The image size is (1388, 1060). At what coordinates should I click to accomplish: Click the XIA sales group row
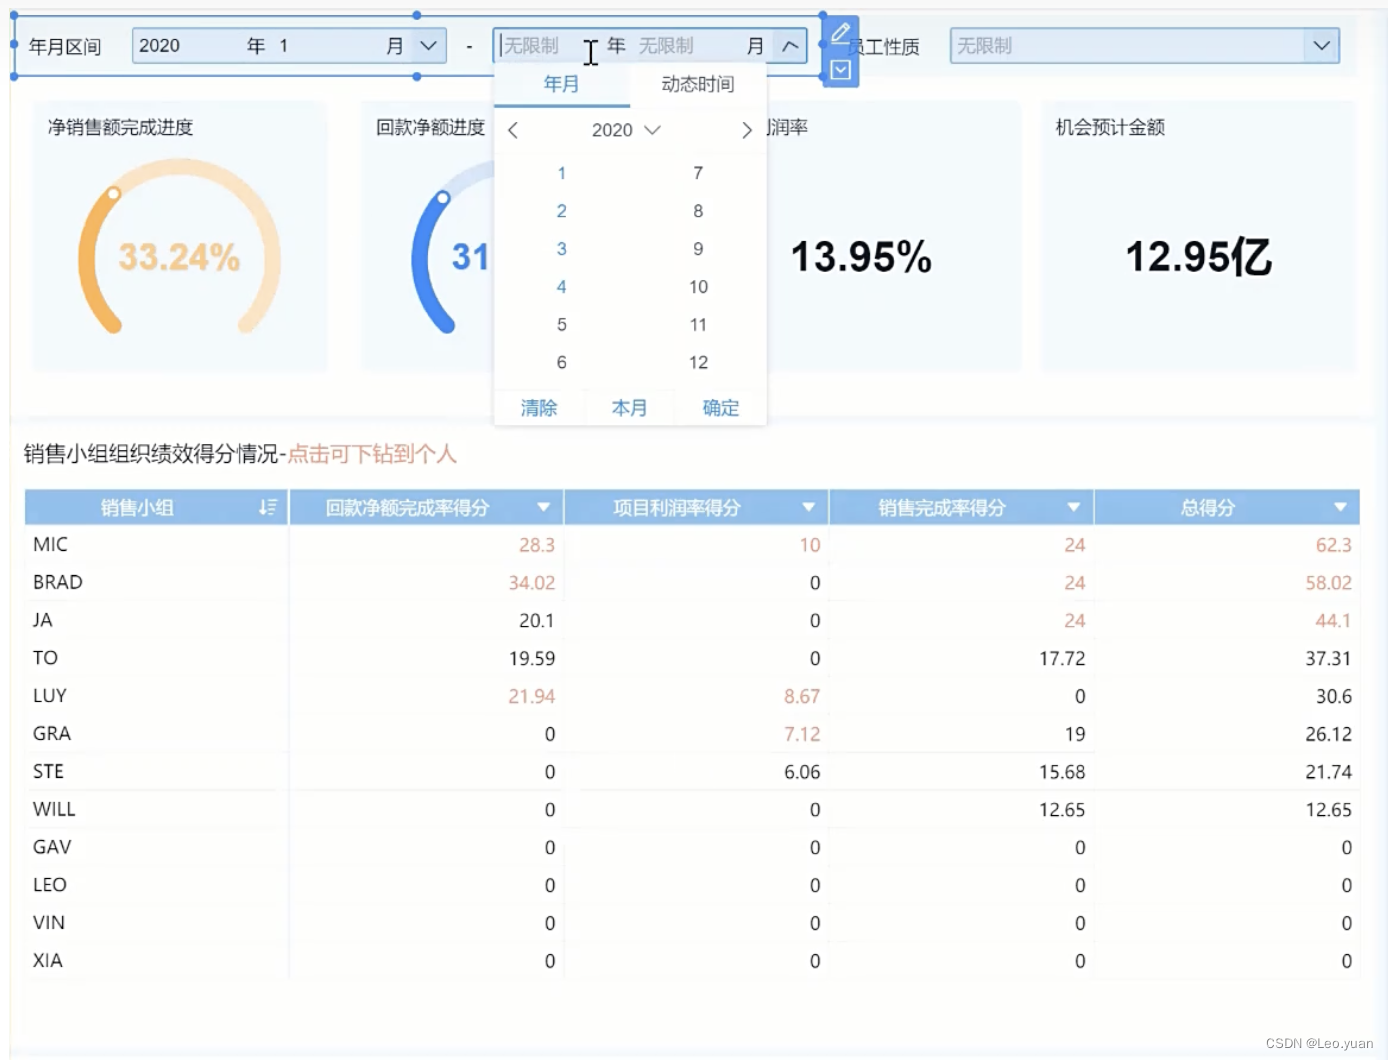point(692,961)
